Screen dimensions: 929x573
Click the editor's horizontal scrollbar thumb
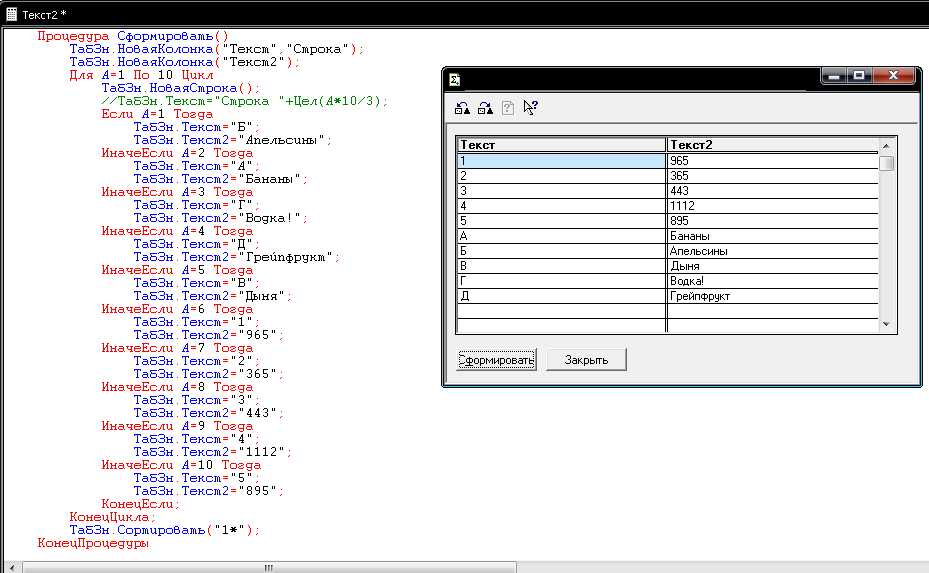(269, 568)
